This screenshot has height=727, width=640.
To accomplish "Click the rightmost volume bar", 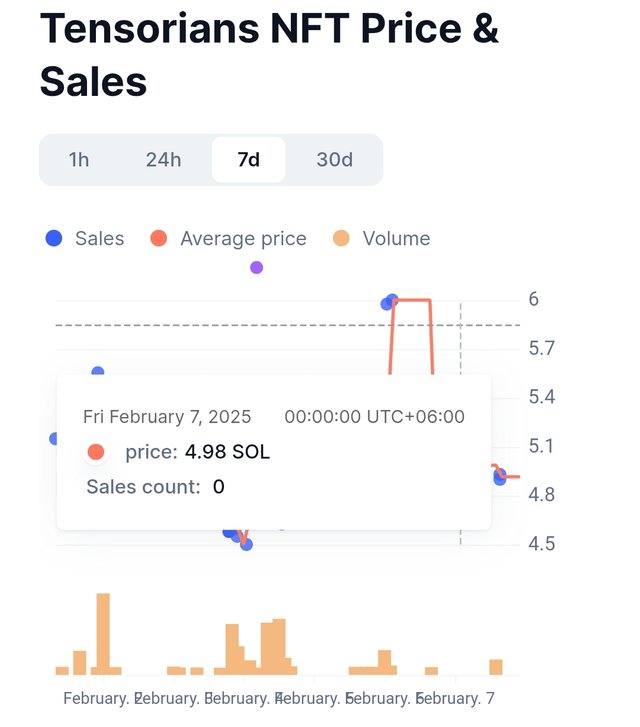I will (x=496, y=667).
